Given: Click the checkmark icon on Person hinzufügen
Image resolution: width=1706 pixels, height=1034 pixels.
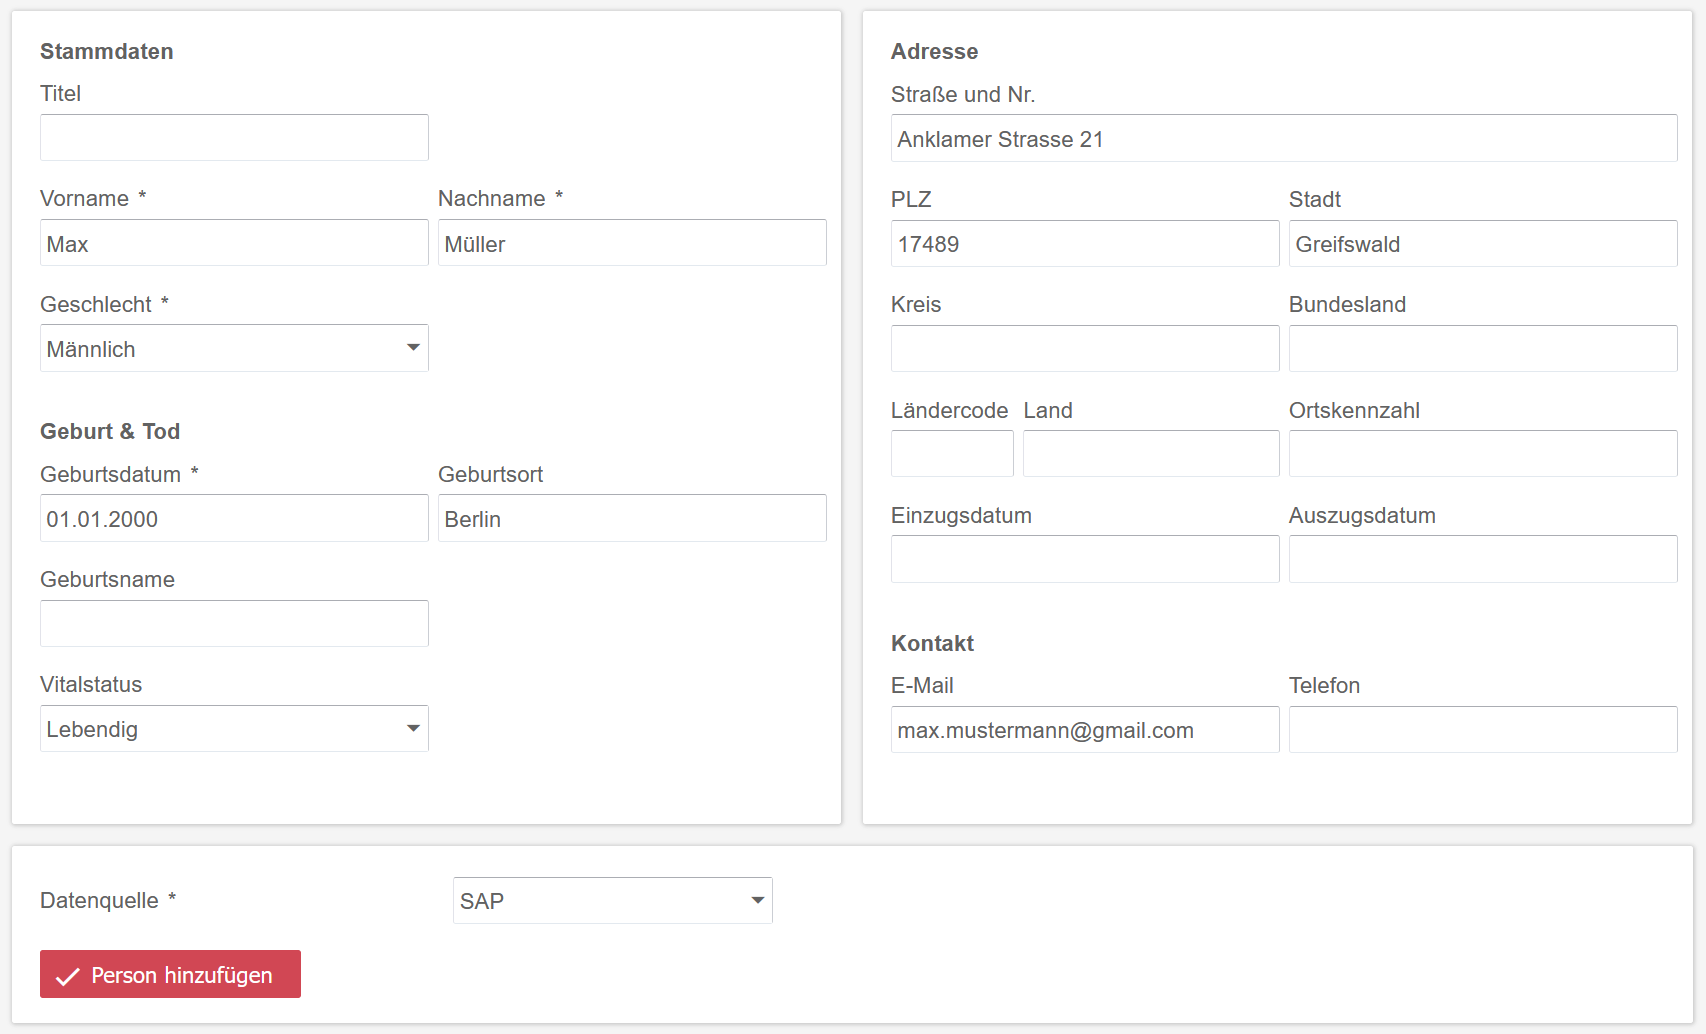Looking at the screenshot, I should point(68,976).
